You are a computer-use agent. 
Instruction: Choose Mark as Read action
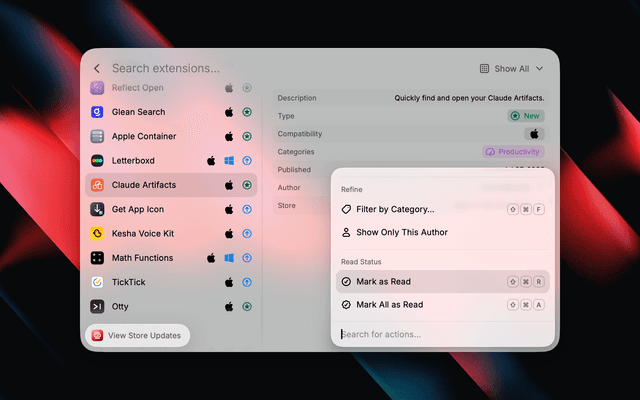[442, 282]
